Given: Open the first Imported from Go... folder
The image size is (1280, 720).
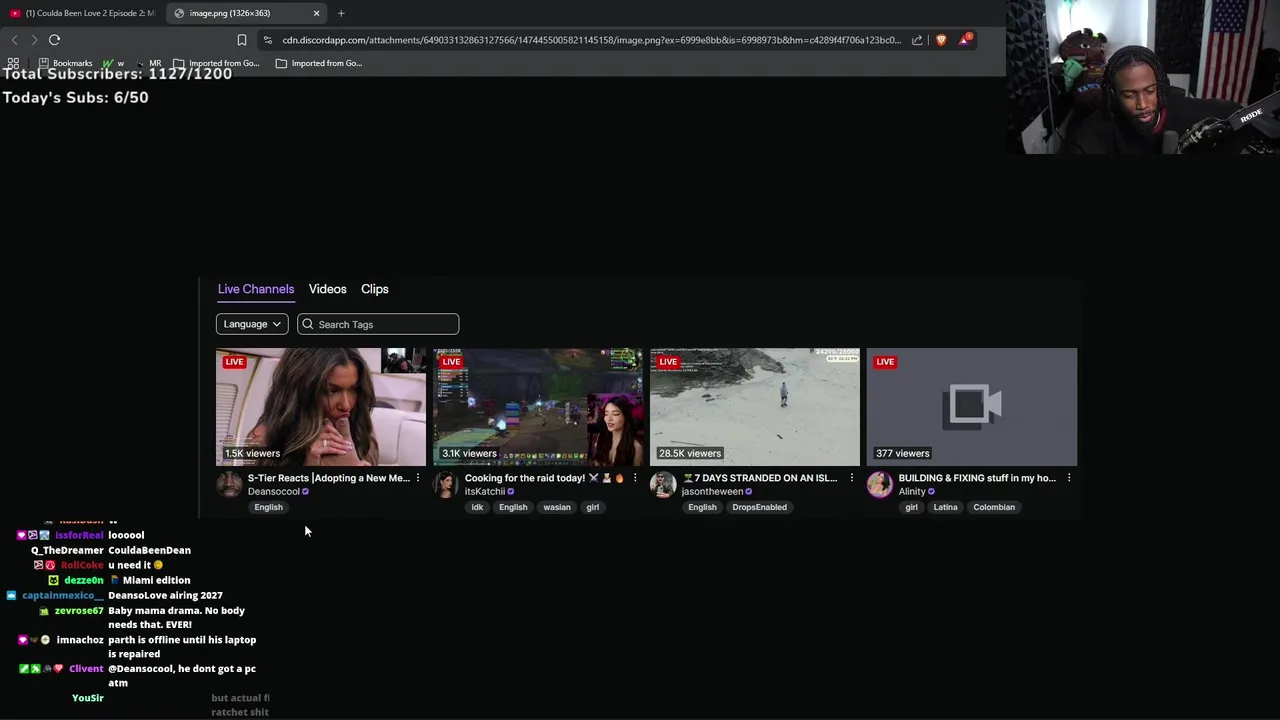Looking at the screenshot, I should click(216, 63).
